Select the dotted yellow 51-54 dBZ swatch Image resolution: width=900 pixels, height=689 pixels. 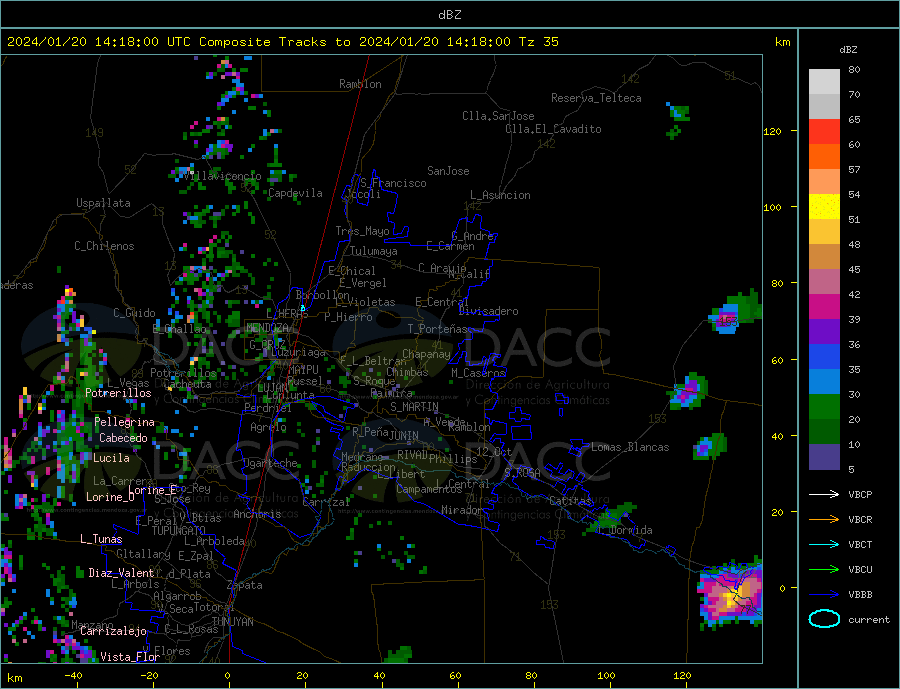pos(824,207)
